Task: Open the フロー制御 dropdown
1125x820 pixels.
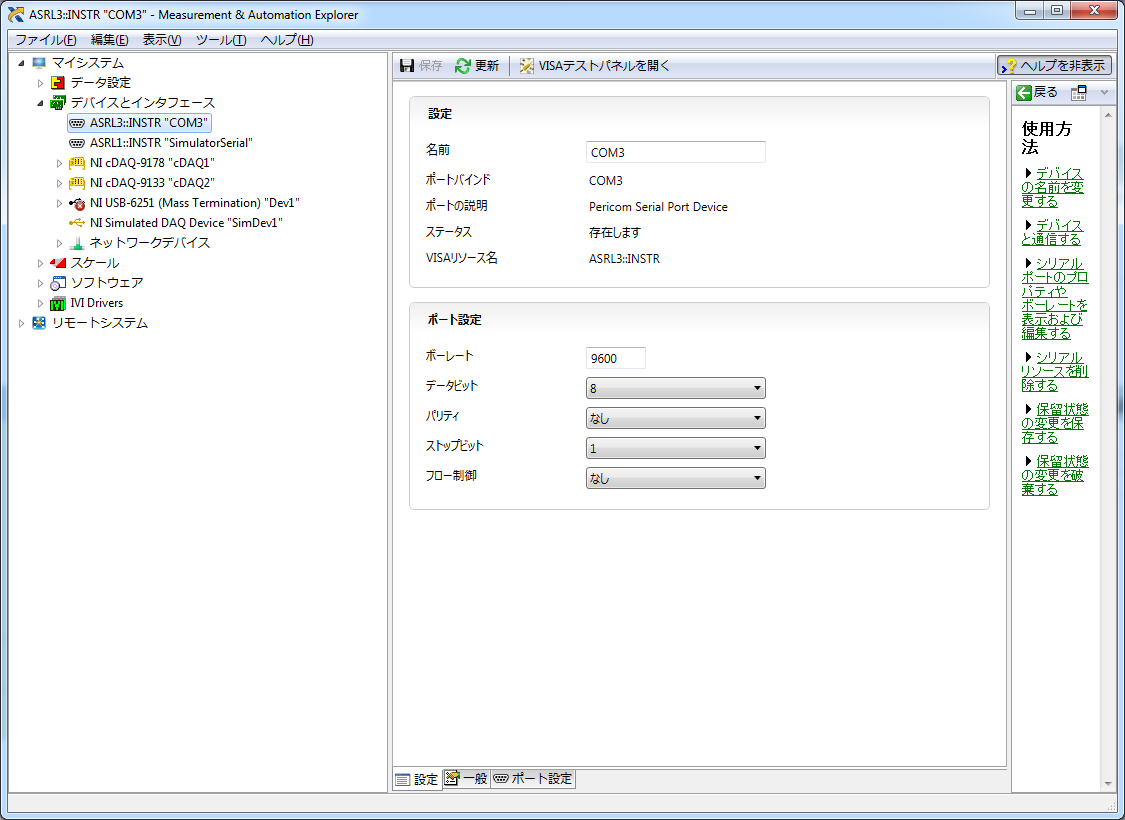Action: coord(676,479)
